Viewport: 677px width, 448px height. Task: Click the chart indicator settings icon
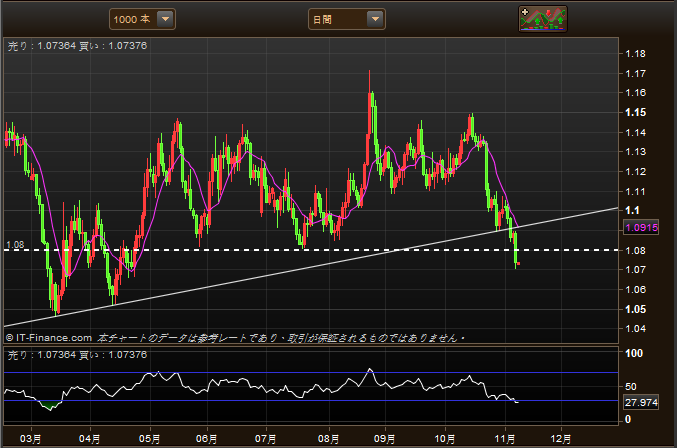tap(543, 19)
